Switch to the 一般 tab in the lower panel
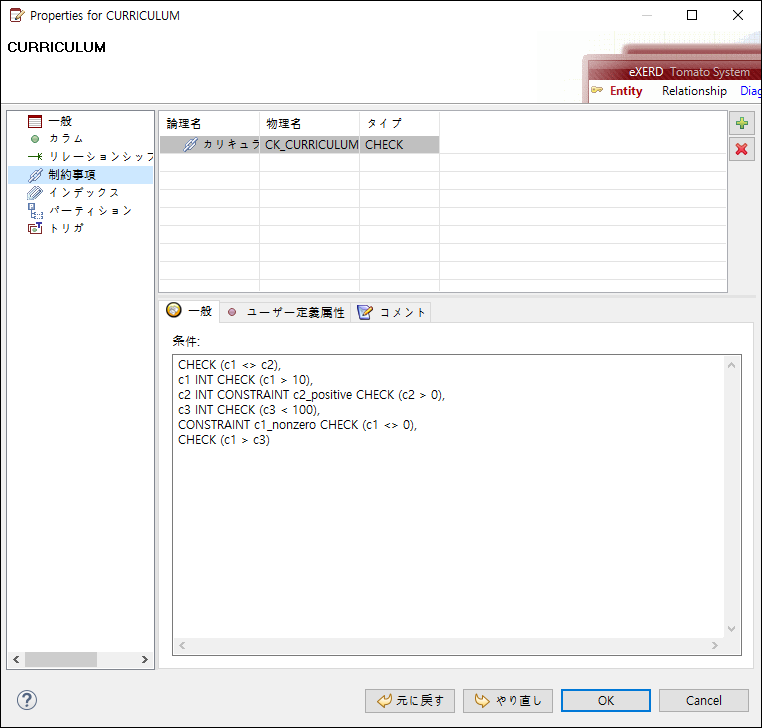Image resolution: width=762 pixels, height=728 pixels. [x=190, y=311]
